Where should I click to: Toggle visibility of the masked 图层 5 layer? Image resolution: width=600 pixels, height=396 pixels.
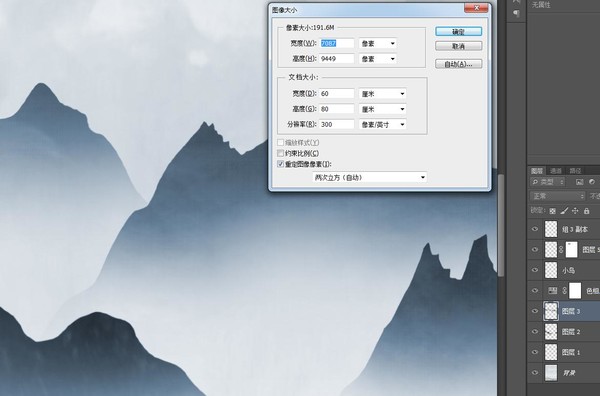[535, 250]
